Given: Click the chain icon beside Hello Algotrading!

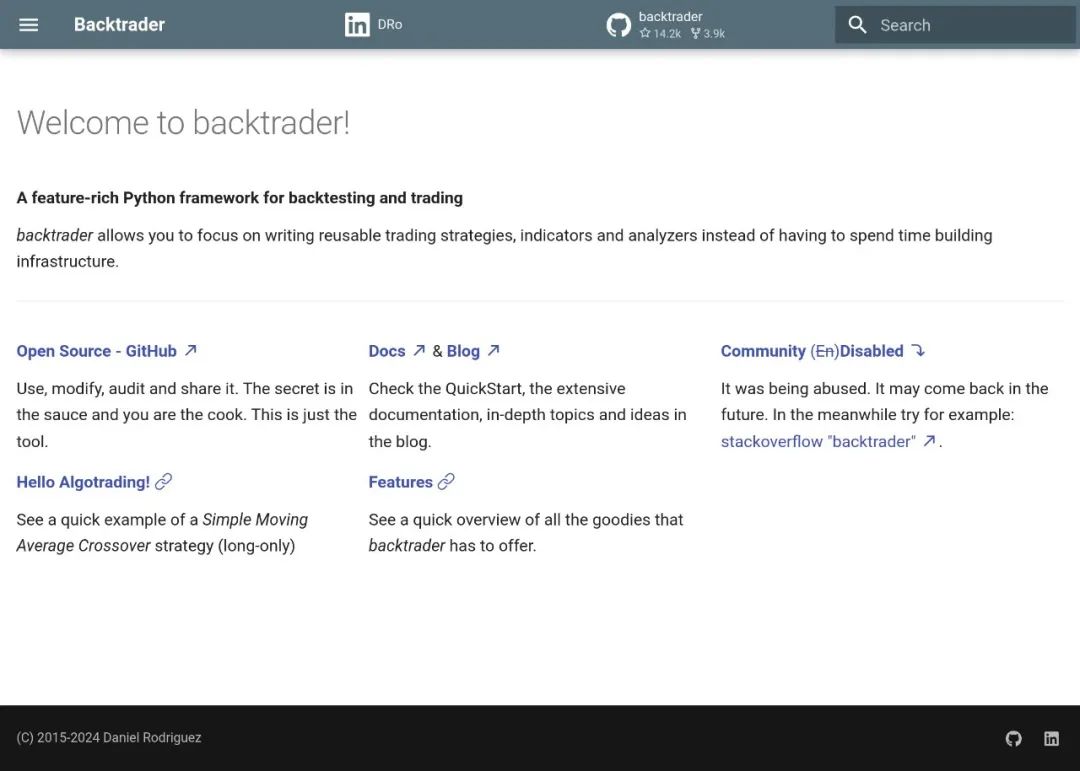Looking at the screenshot, I should pyautogui.click(x=163, y=481).
